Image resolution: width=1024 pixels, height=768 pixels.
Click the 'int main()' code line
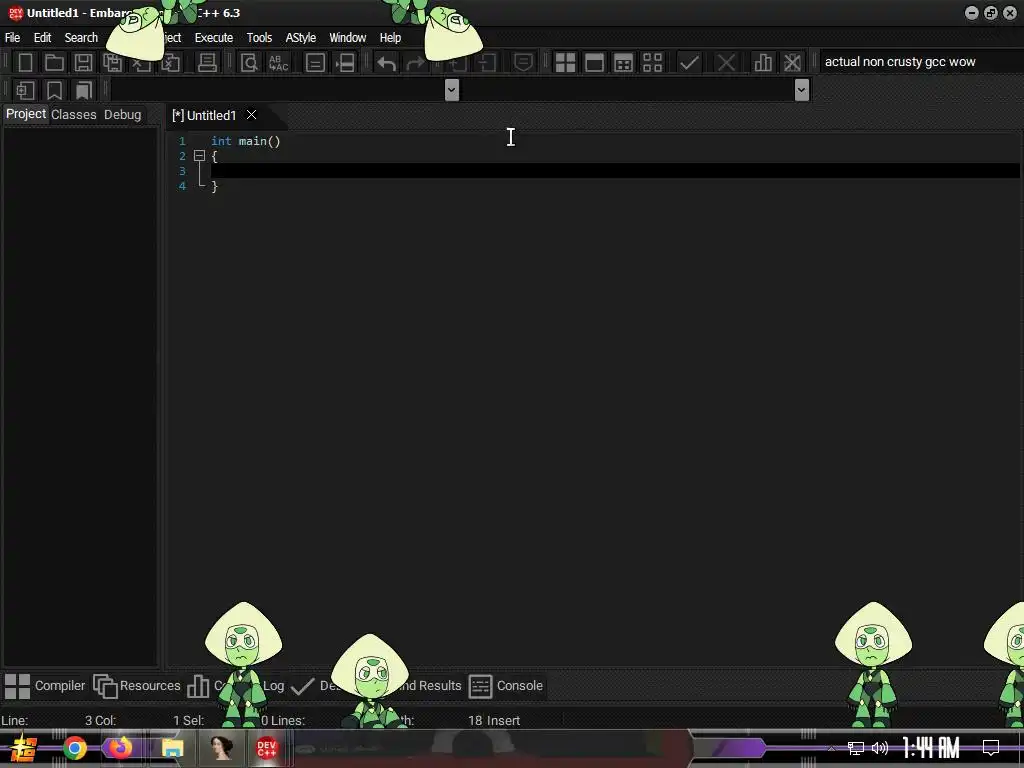point(246,141)
